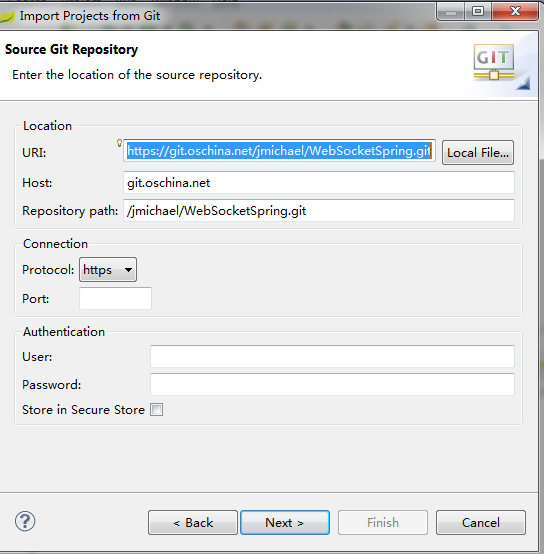Open the Protocol https dropdown
The height and width of the screenshot is (554, 544).
108,270
